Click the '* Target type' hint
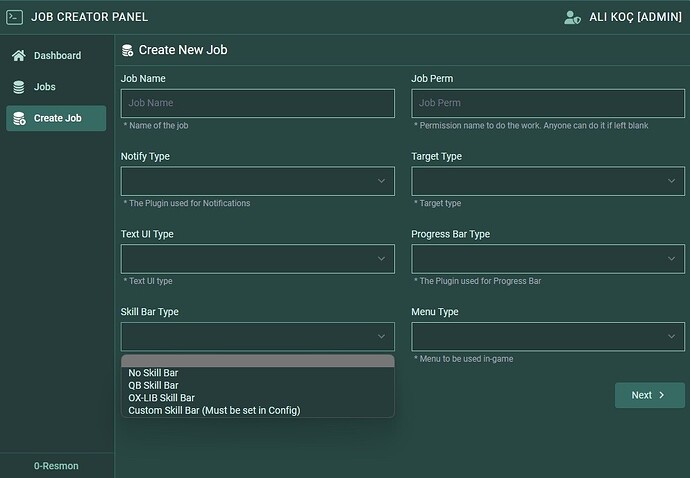Image resolution: width=690 pixels, height=478 pixels. point(438,203)
